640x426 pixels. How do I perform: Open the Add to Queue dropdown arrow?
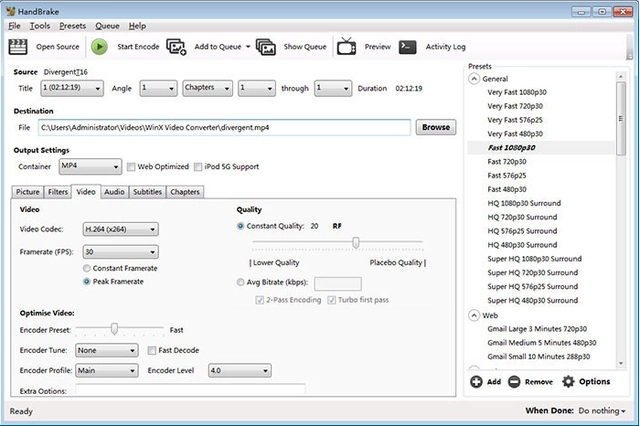(x=248, y=47)
